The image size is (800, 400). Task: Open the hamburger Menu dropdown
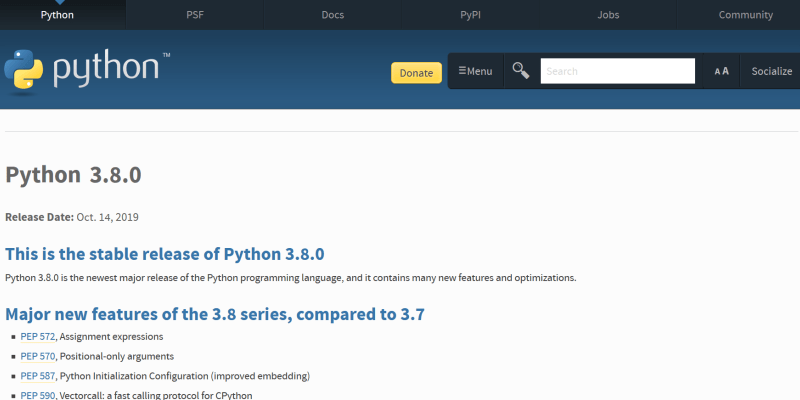tap(475, 71)
